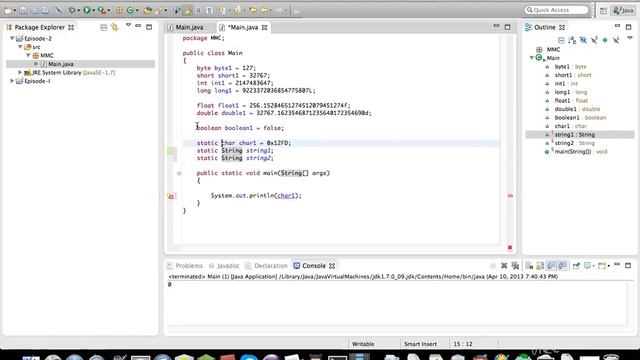The image size is (640, 360).
Task: Toggle alphabetical Sort in Outline
Action: pyautogui.click(x=572, y=40)
